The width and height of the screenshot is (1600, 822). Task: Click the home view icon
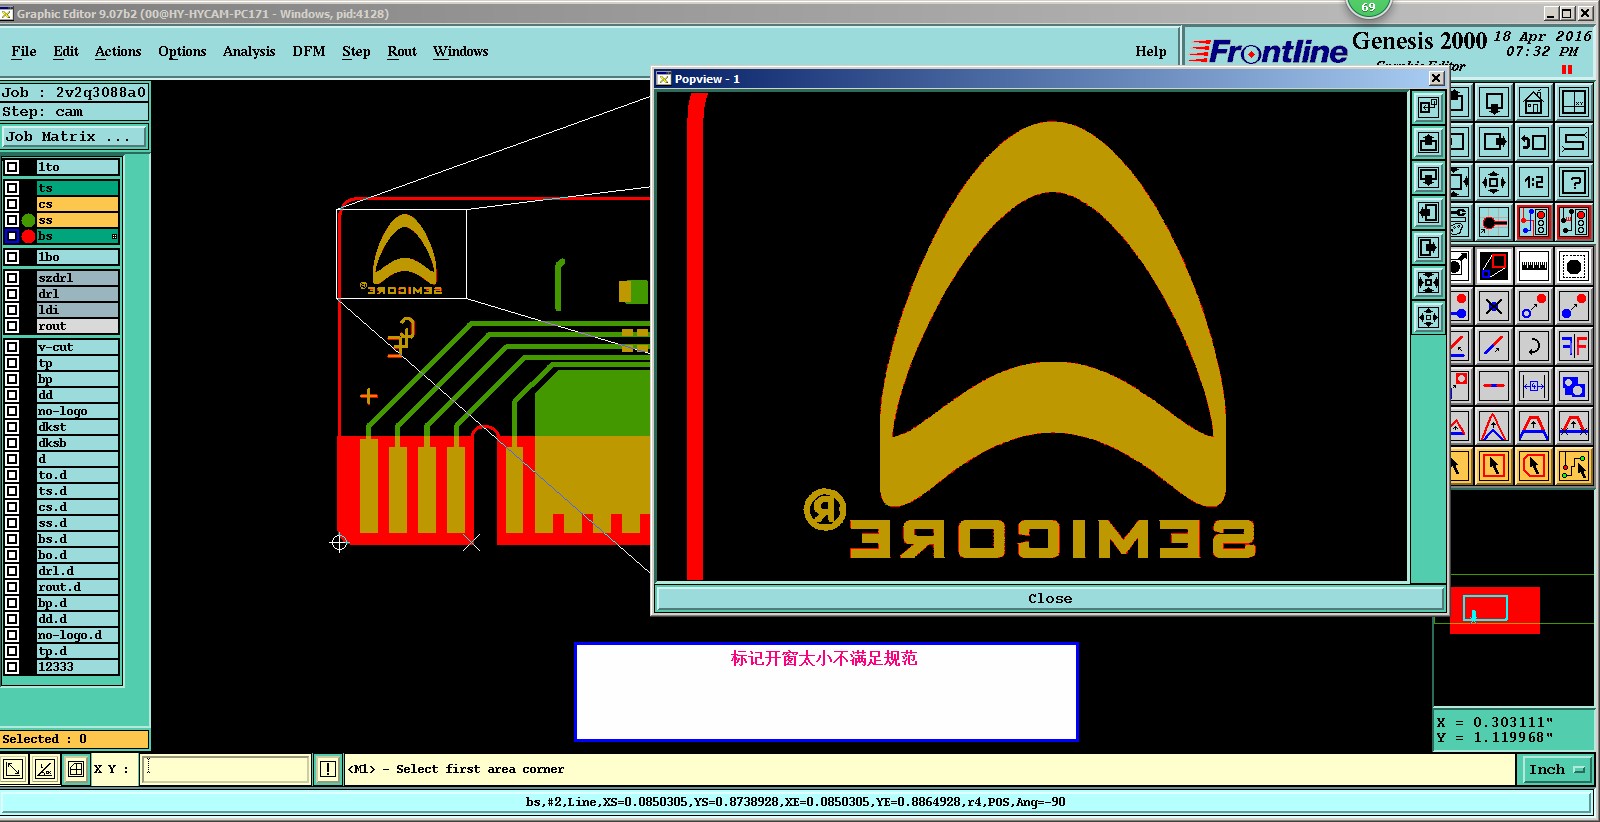point(1533,103)
